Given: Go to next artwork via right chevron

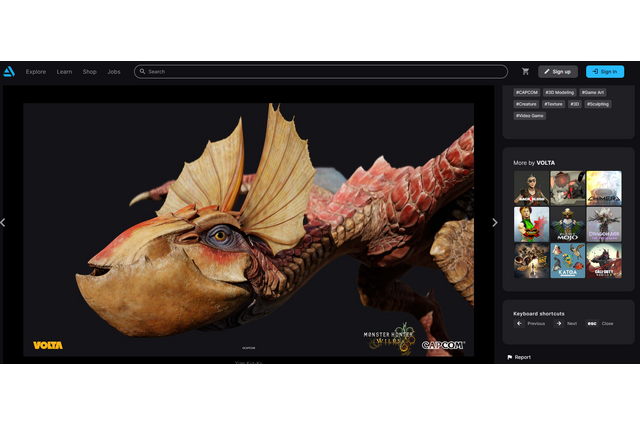Looking at the screenshot, I should pos(495,222).
